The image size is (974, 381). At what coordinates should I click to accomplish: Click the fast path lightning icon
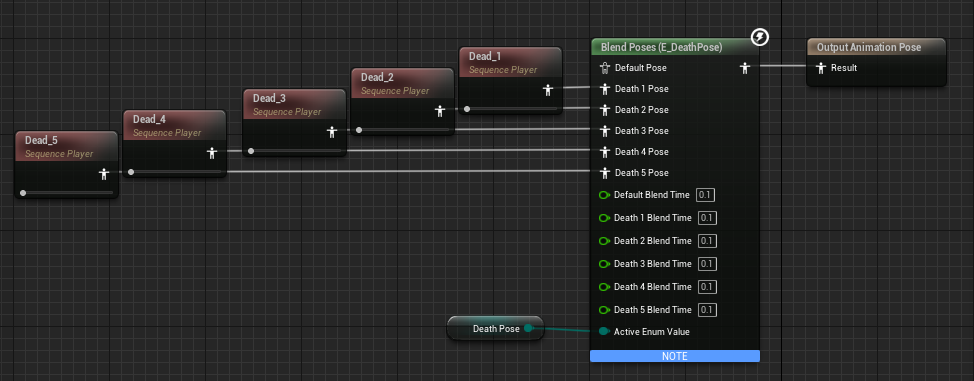click(x=760, y=37)
